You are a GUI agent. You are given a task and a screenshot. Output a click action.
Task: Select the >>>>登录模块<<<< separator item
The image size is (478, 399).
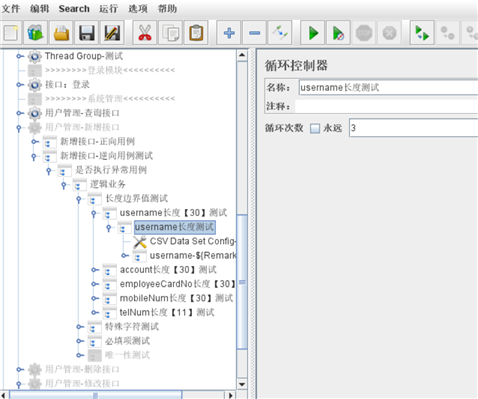pyautogui.click(x=110, y=70)
